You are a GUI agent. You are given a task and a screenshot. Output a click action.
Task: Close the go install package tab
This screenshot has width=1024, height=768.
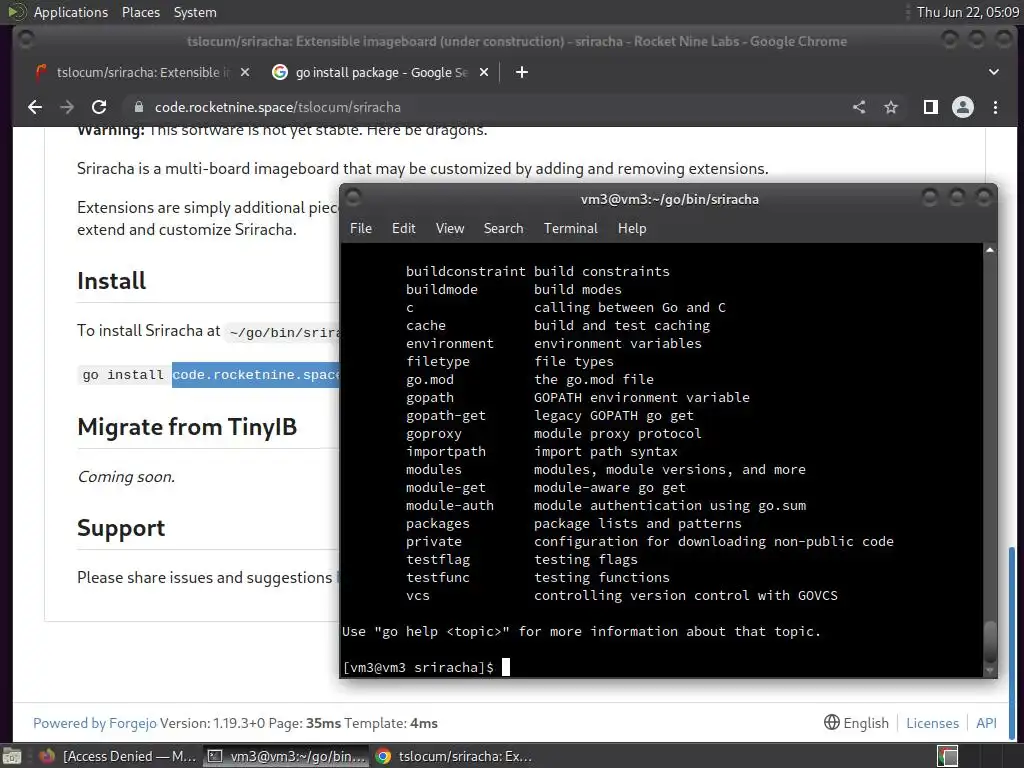click(x=484, y=72)
